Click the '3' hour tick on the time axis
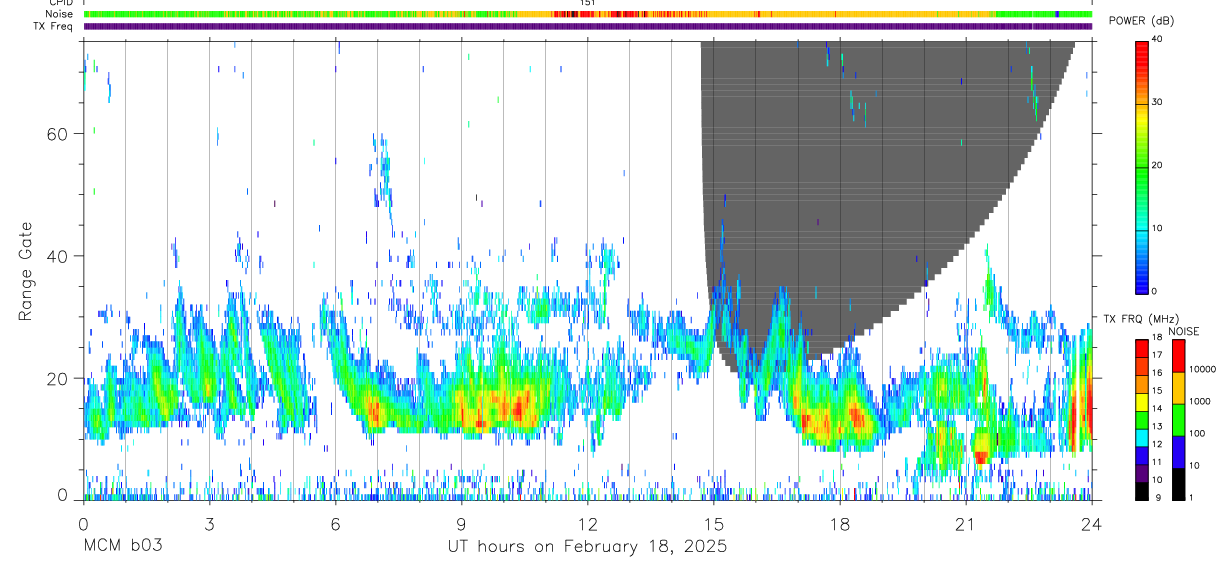Screen dimensions: 1228x567 tap(209, 523)
